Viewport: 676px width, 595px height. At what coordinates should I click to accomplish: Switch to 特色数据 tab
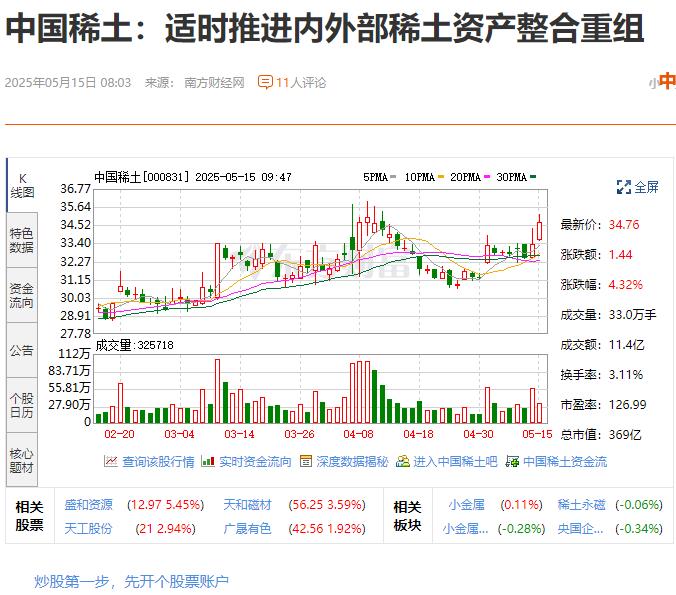click(22, 240)
